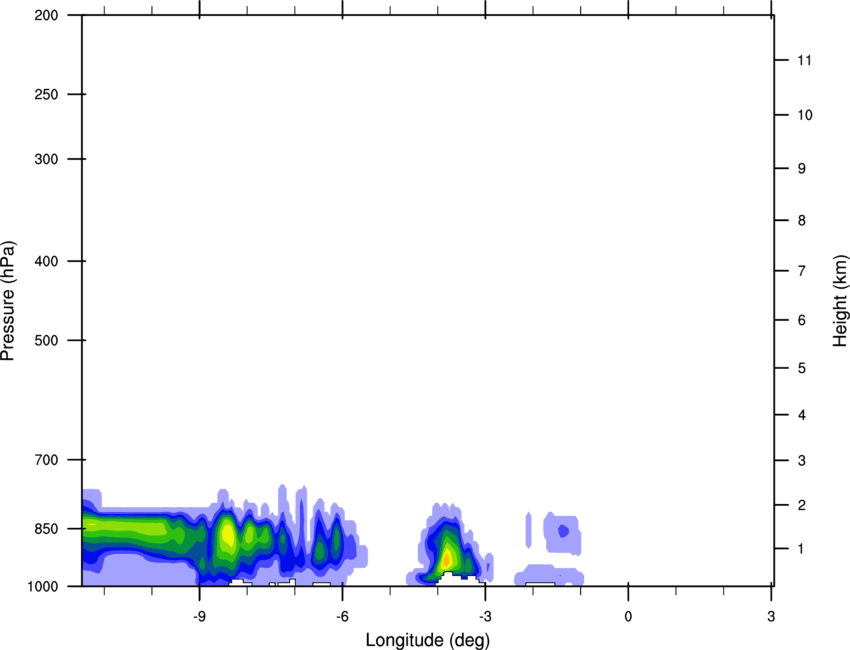Select the 700 pressure tick label
850x650 pixels.
coord(46,460)
